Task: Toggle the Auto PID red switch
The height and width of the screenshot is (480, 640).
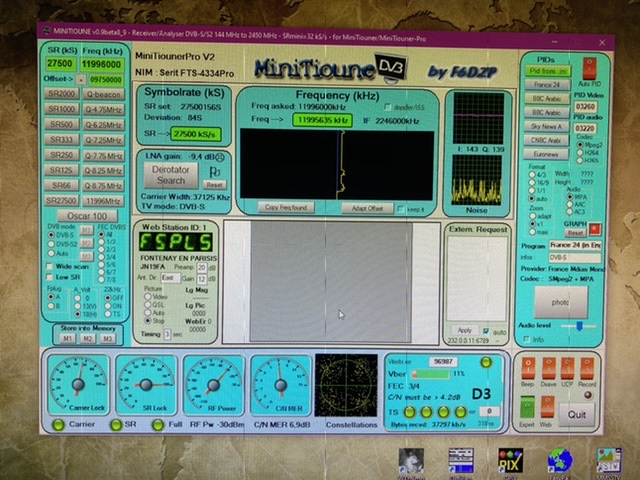Action: pos(589,69)
